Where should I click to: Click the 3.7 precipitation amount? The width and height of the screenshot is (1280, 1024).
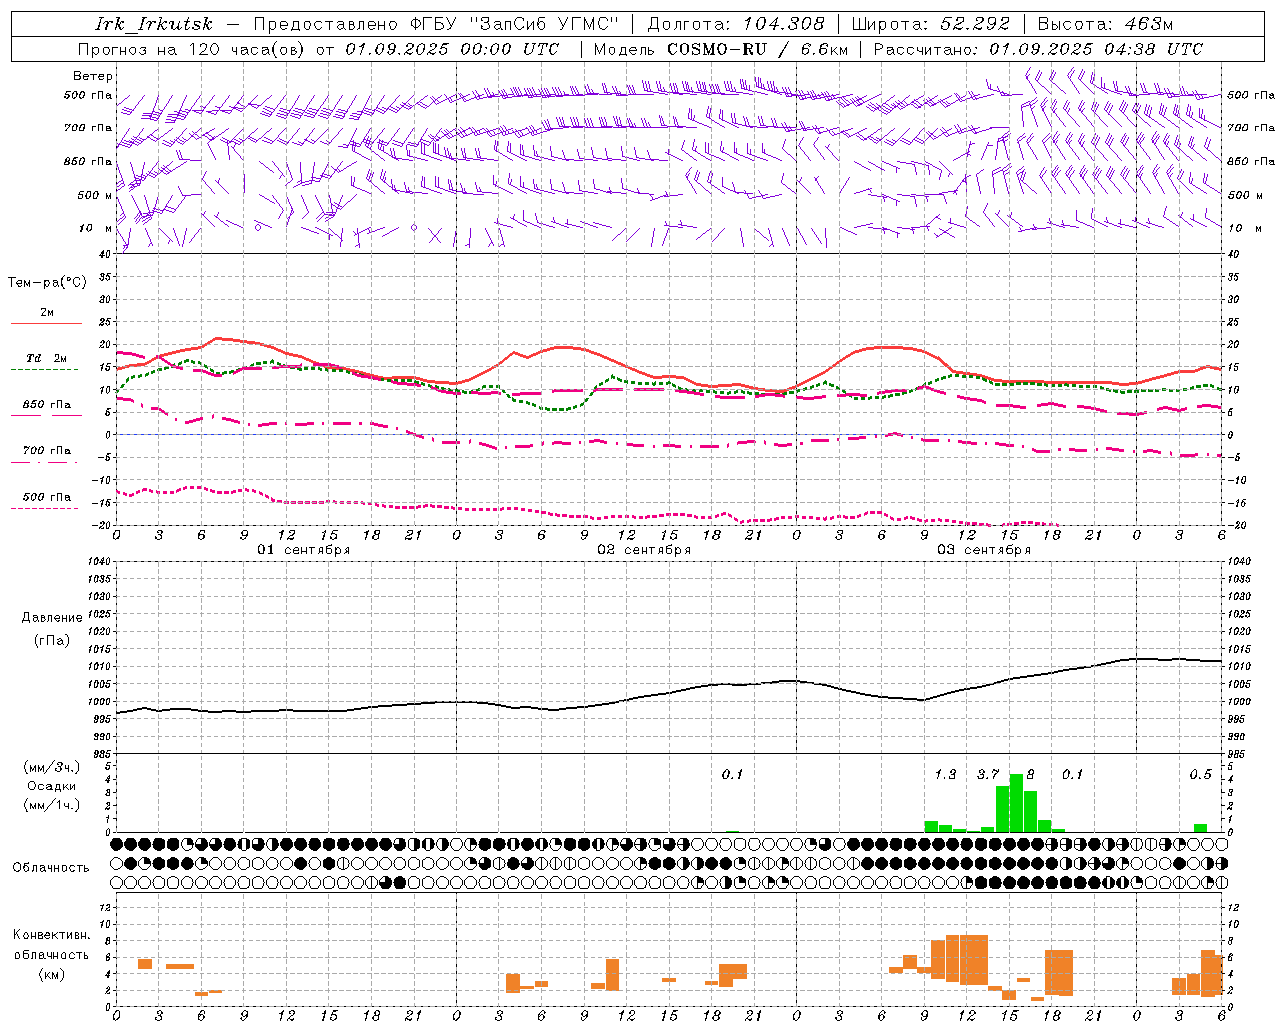tap(988, 774)
